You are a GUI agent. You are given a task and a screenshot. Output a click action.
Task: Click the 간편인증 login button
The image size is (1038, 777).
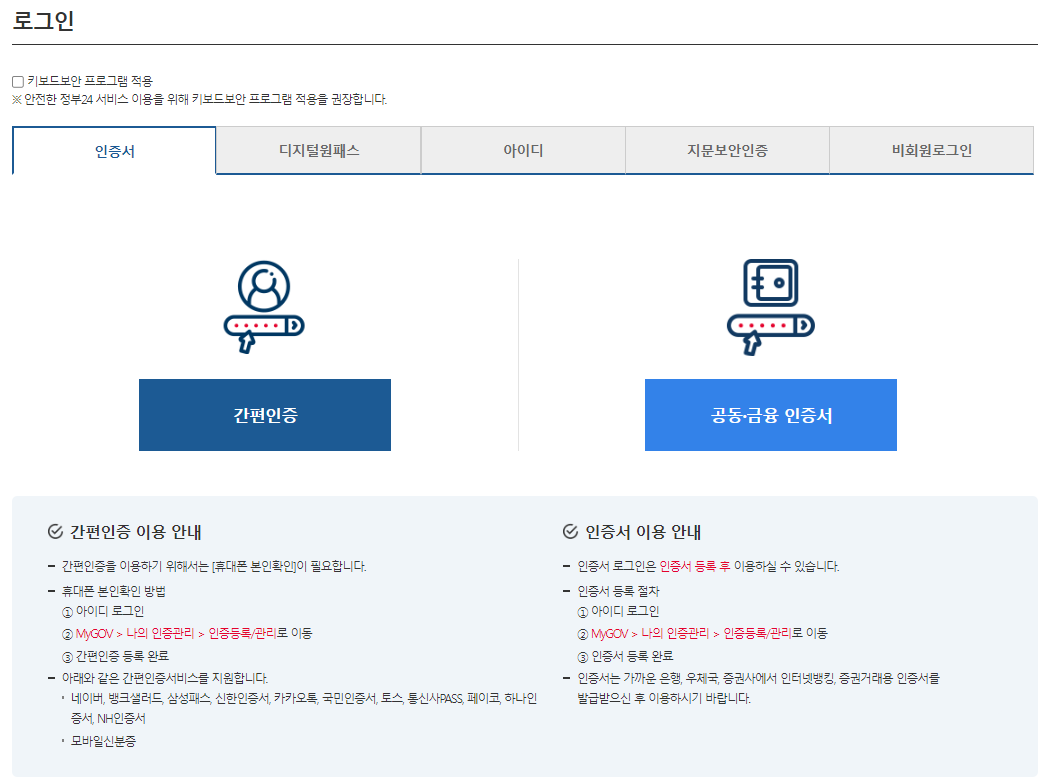[x=264, y=414]
